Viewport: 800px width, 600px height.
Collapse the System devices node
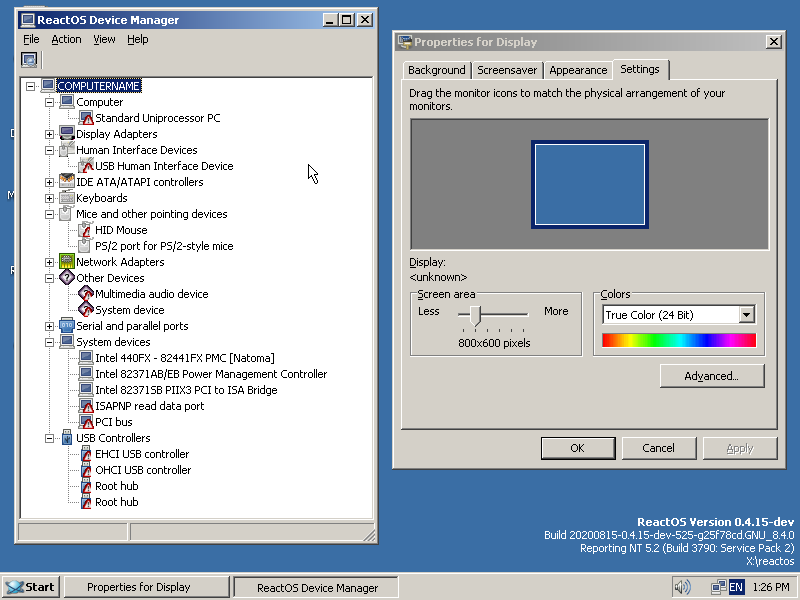(50, 342)
